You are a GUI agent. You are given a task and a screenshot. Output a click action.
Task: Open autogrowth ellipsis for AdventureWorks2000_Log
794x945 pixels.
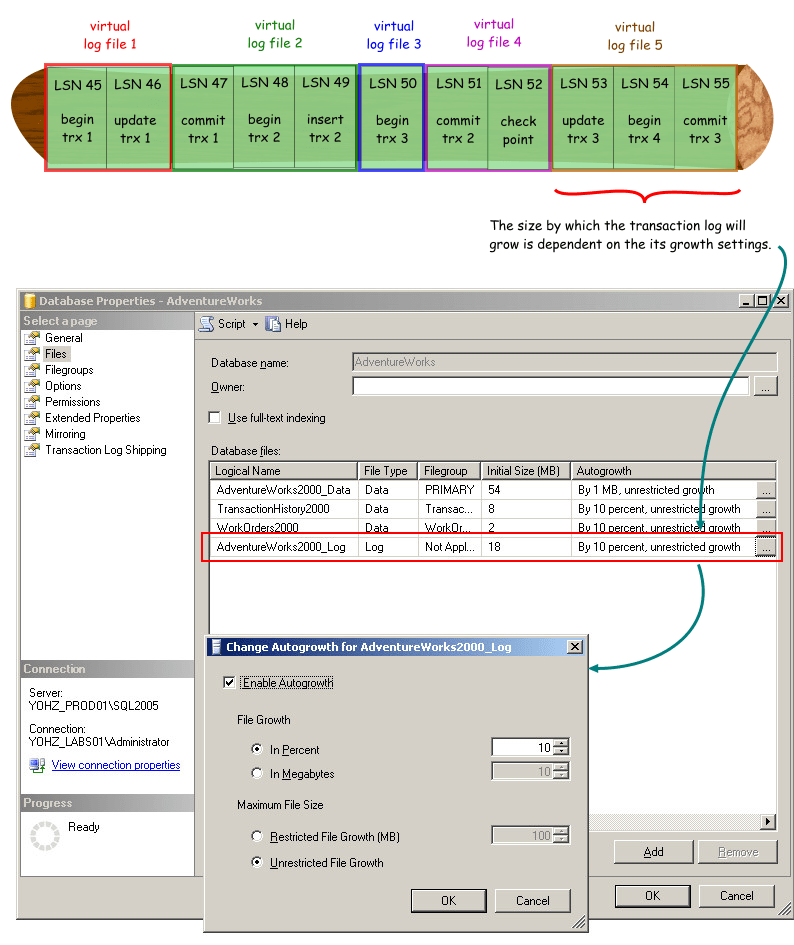click(766, 548)
